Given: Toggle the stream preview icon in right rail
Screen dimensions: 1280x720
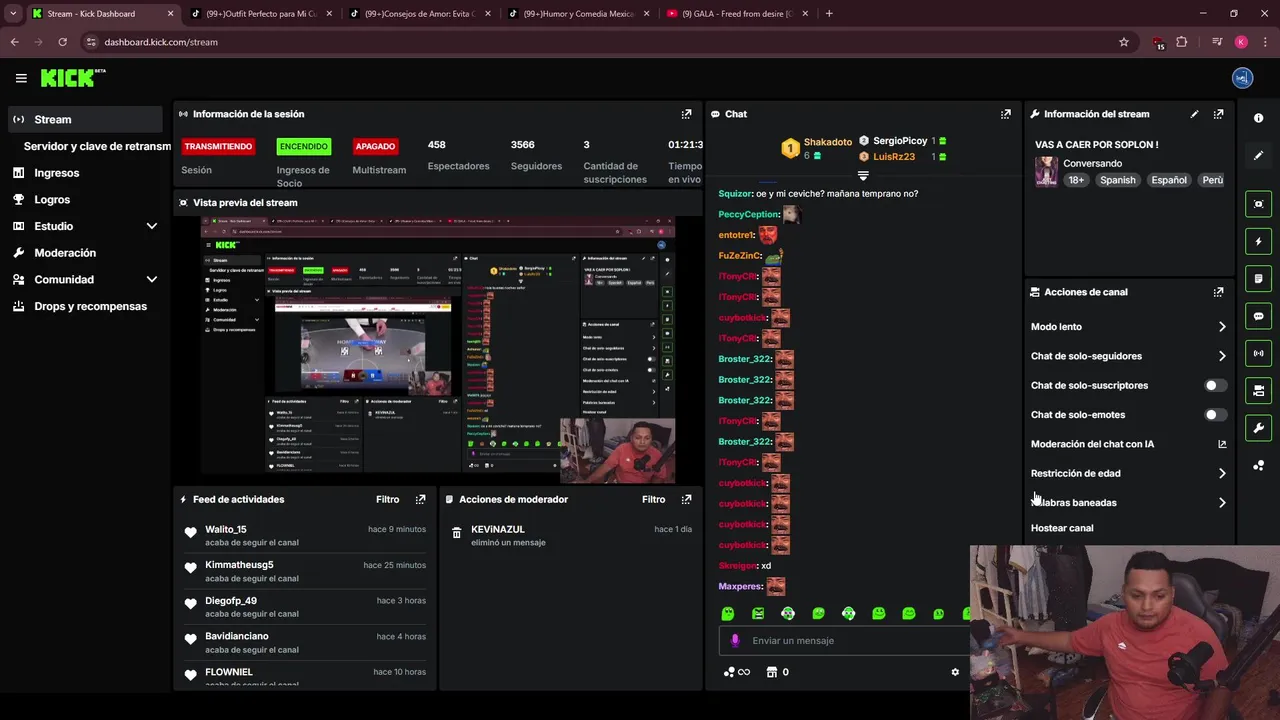Looking at the screenshot, I should [x=1258, y=204].
